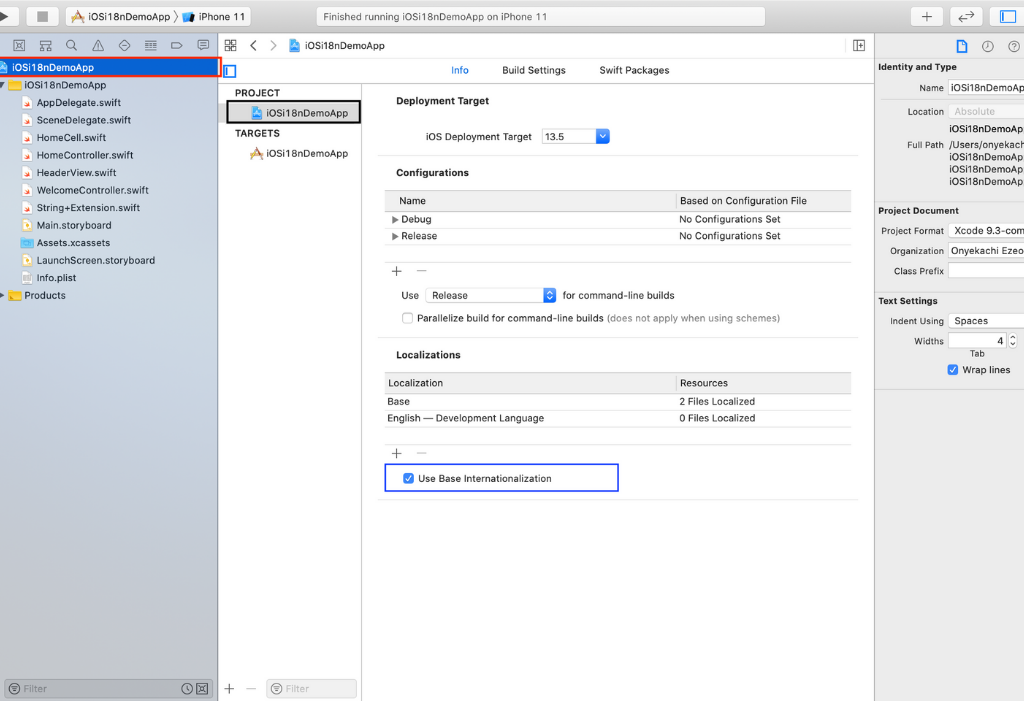Enable Parallelize build for command-line builds

point(408,318)
